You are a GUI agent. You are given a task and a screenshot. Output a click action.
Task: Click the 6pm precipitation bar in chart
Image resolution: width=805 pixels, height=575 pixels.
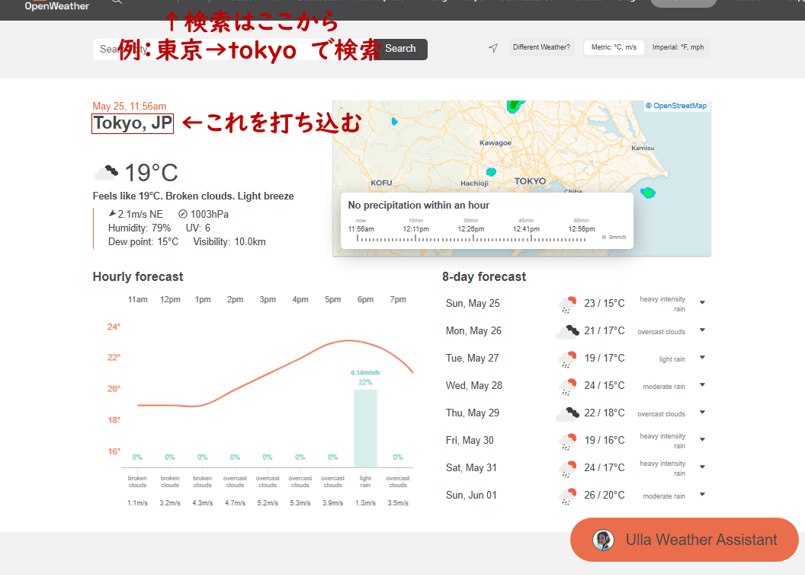365,428
